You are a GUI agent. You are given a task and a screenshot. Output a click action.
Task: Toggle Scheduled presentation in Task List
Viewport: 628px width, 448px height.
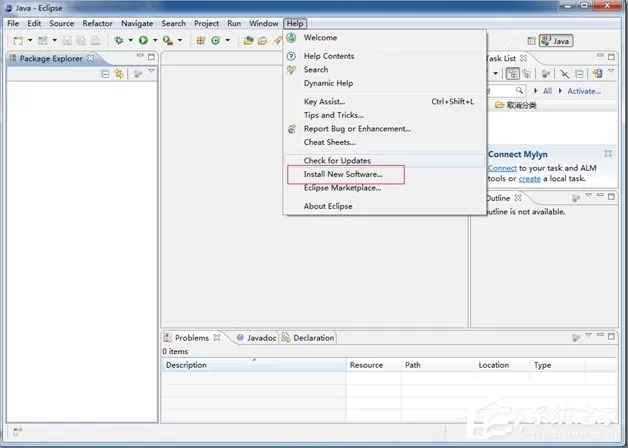pos(527,74)
